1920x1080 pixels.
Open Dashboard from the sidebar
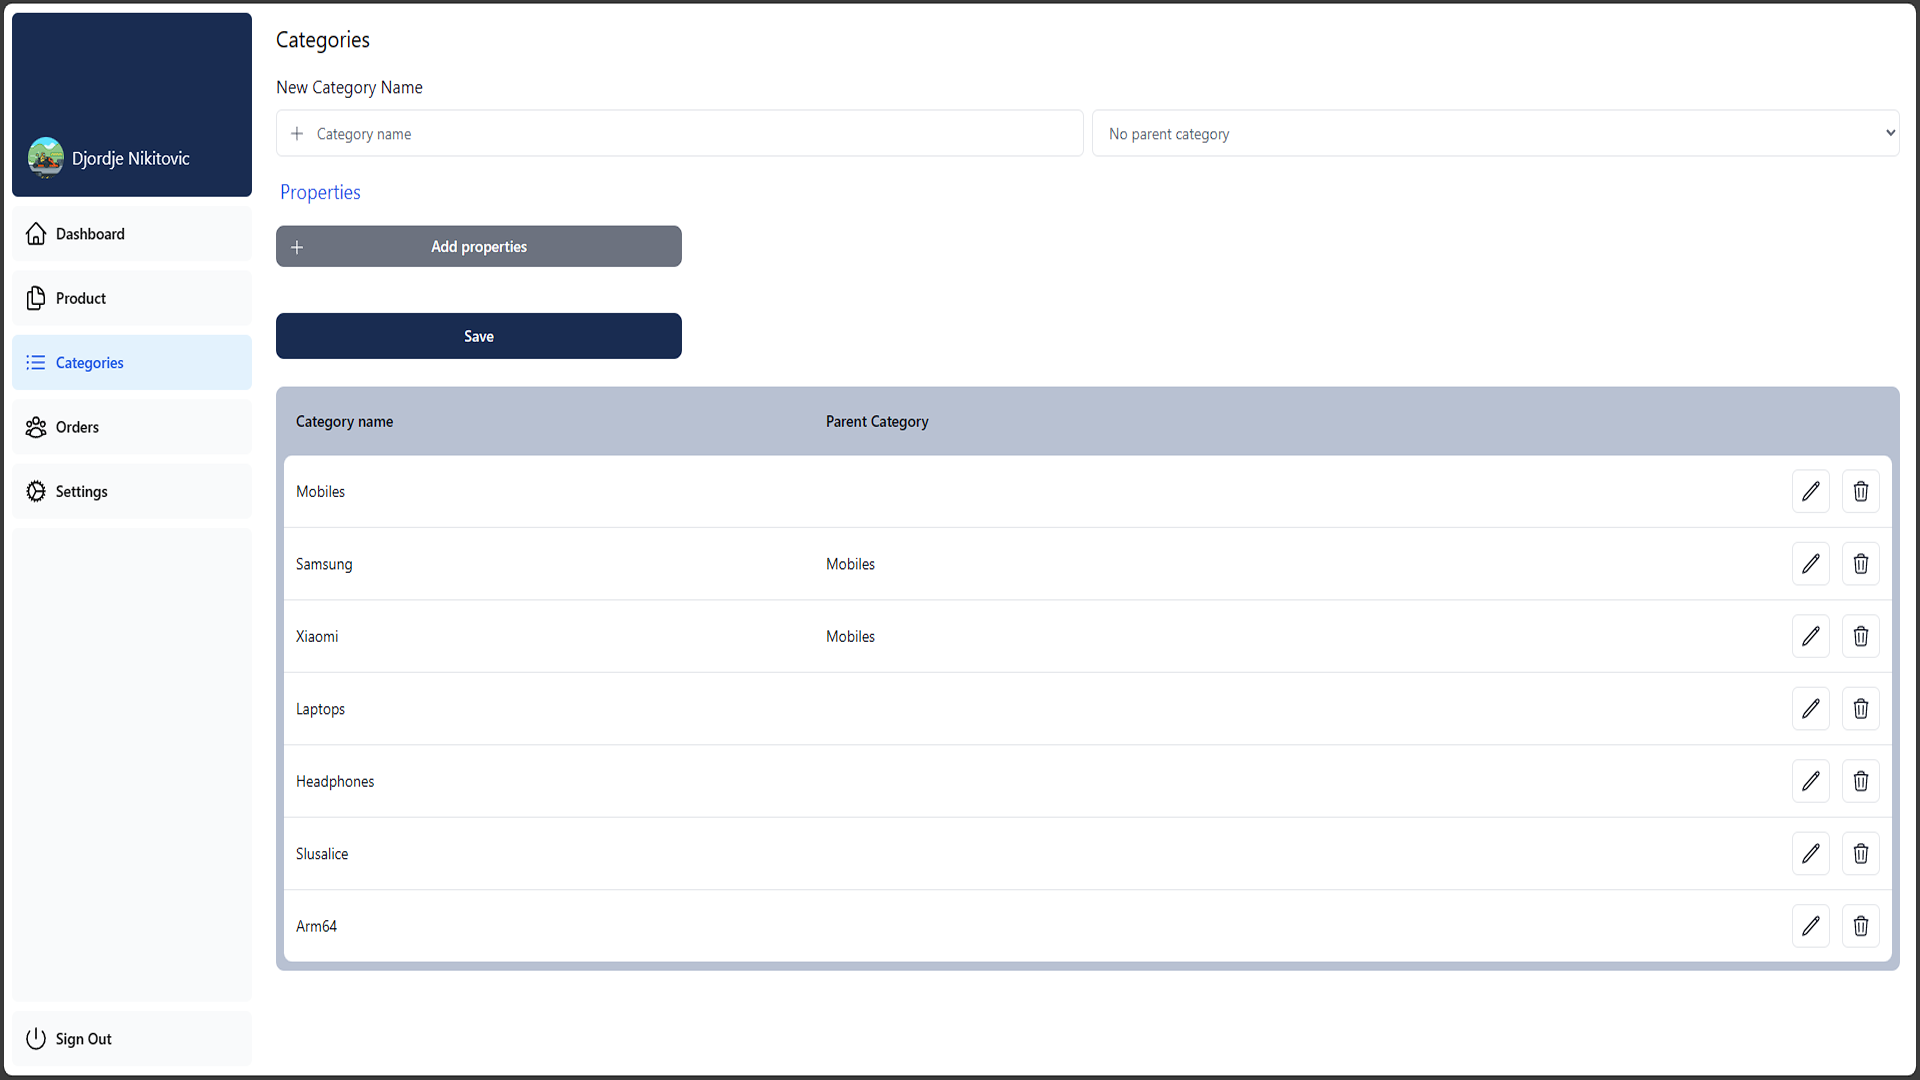[x=90, y=234]
